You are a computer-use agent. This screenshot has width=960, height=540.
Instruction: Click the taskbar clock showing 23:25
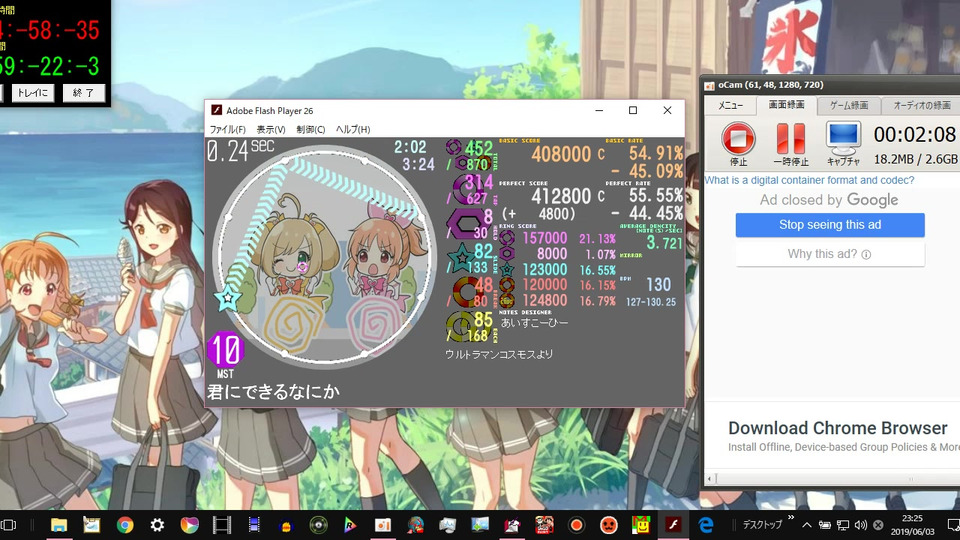(x=912, y=525)
